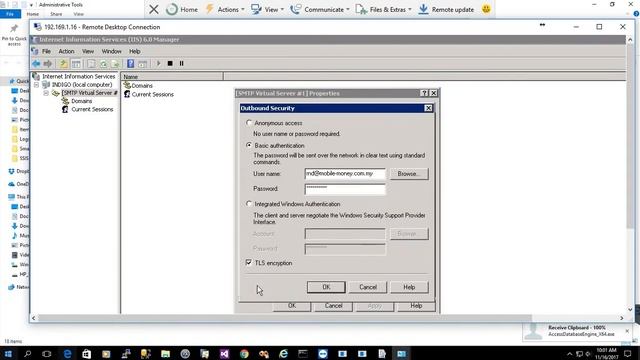Select Integrated Windows Authentication radio button
The height and width of the screenshot is (360, 640).
[249, 204]
